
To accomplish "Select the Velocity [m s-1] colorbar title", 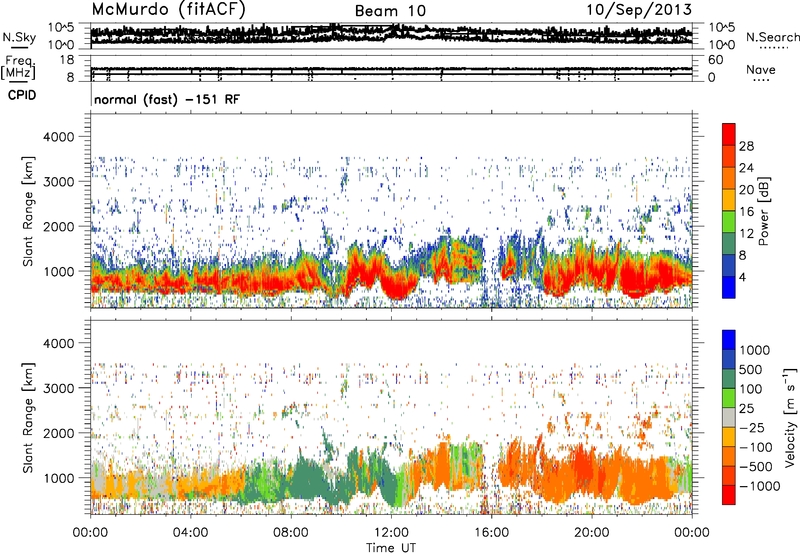I will [790, 417].
